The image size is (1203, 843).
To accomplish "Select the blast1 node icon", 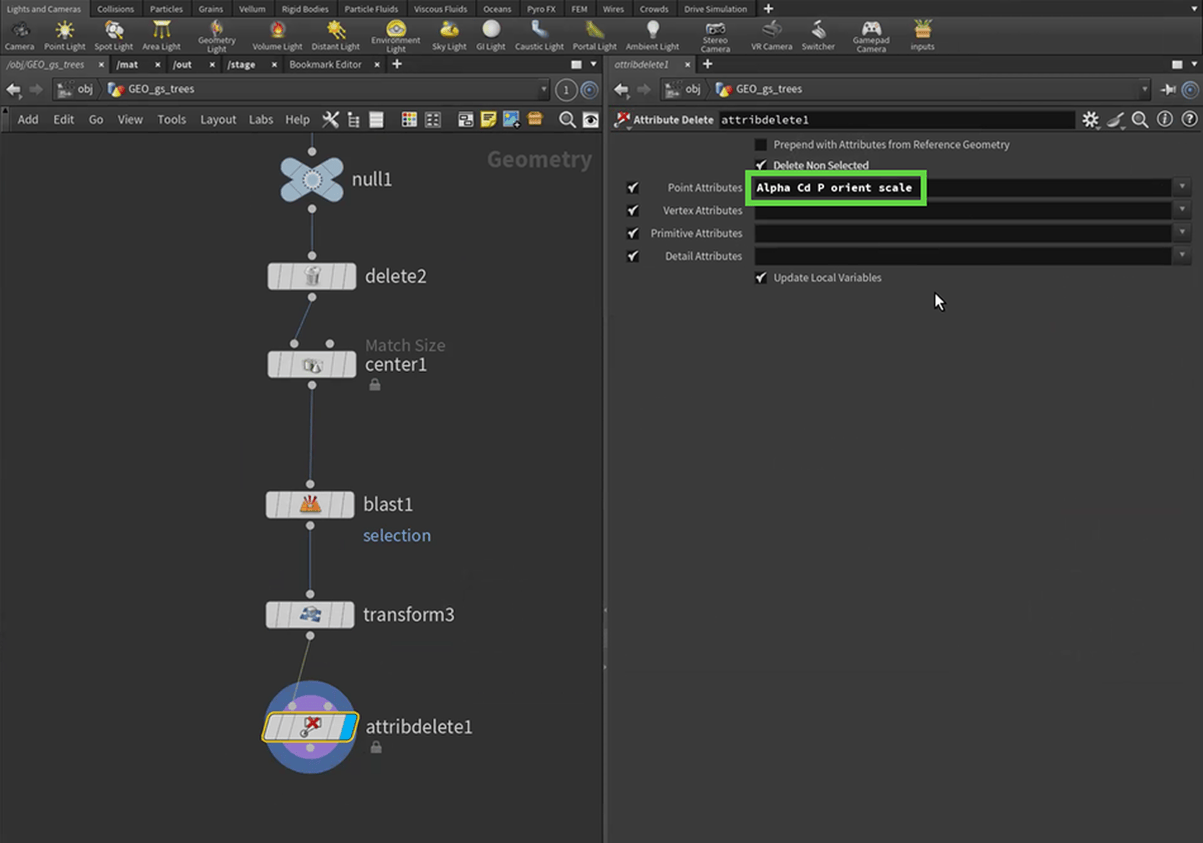I will click(x=311, y=504).
